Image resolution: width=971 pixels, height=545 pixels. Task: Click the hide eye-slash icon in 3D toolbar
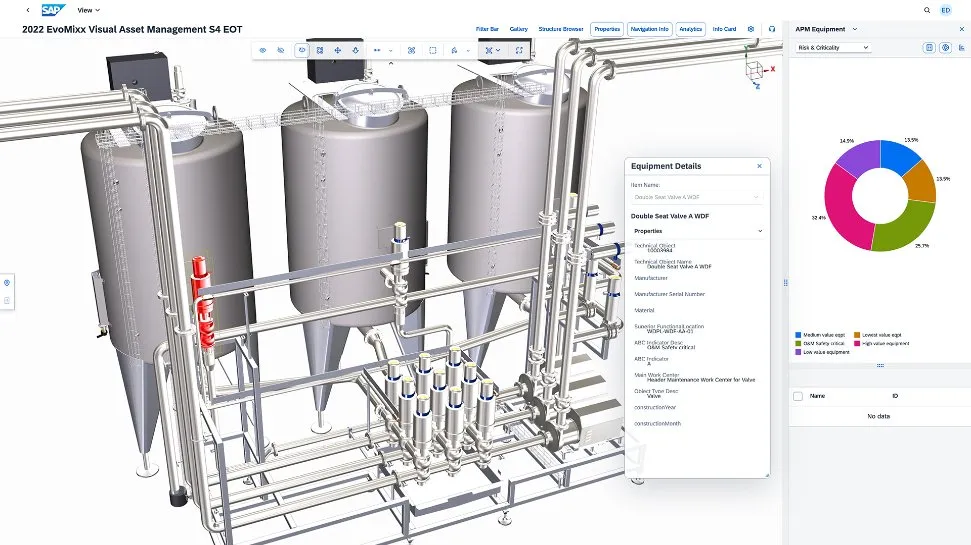click(280, 49)
